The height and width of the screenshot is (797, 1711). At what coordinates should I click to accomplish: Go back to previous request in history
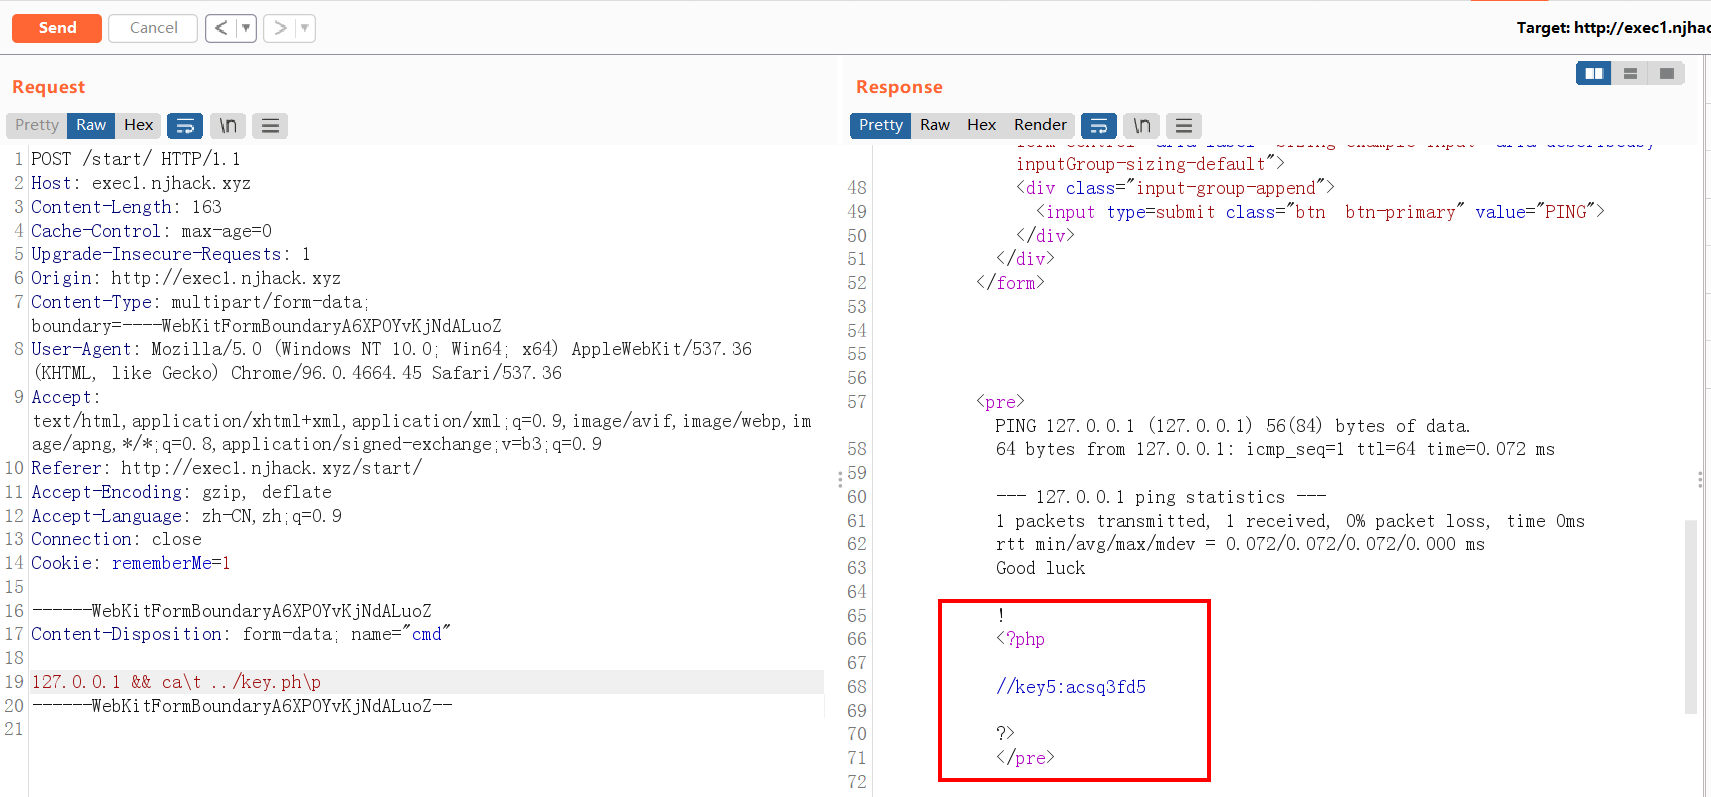coord(221,28)
